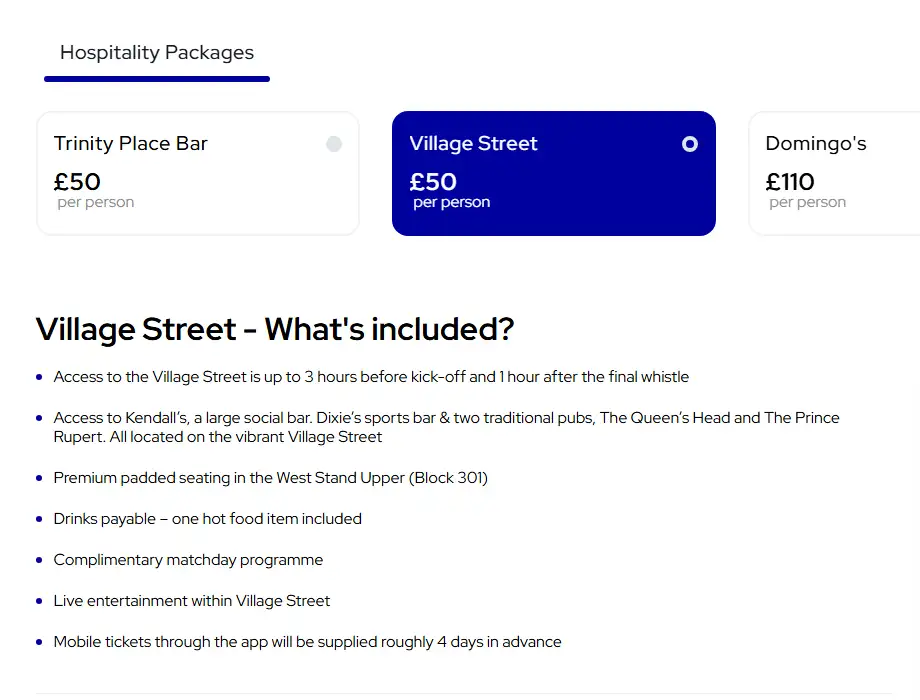Click the Trinity Place Bar £50 price
Screen dimensions: 920x700
click(77, 182)
